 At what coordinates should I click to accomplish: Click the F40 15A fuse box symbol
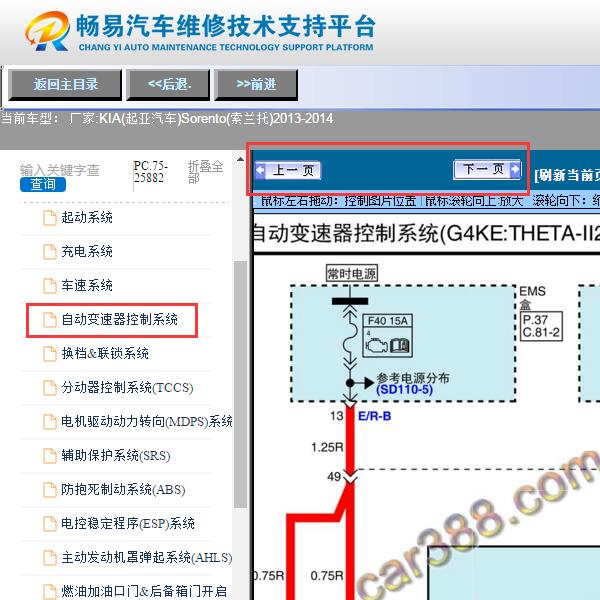(x=388, y=336)
